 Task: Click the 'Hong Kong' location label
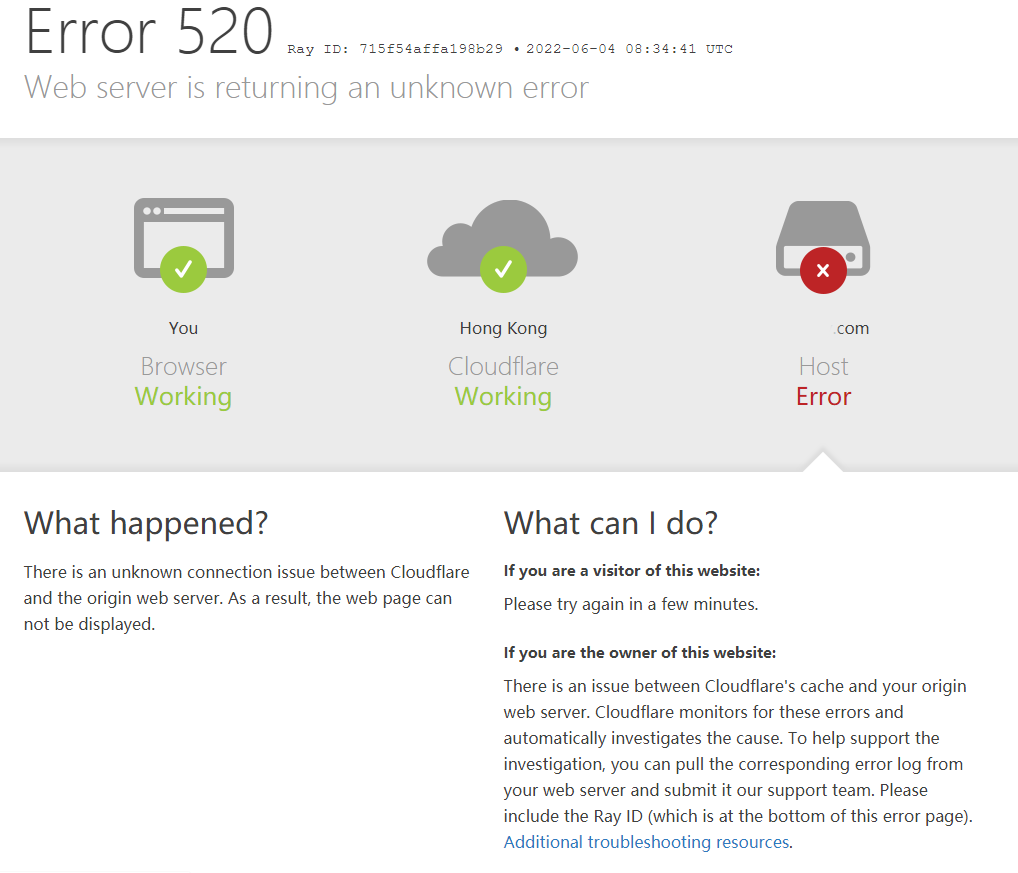[x=503, y=328]
